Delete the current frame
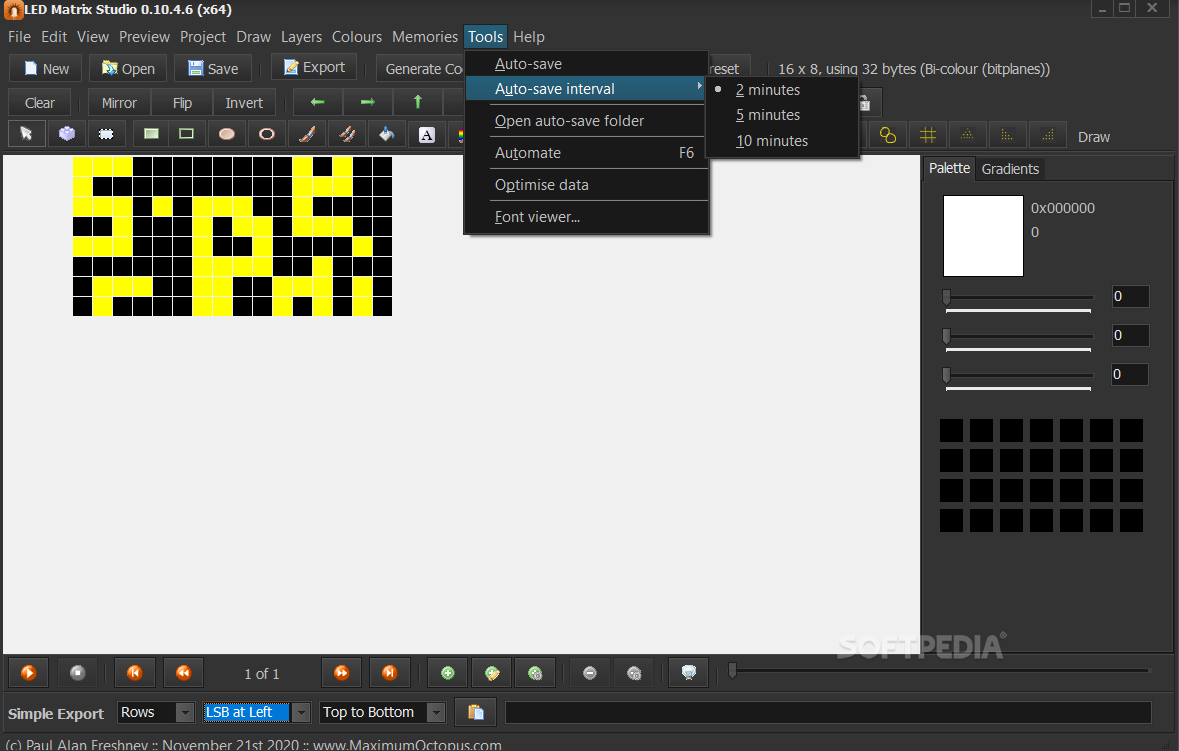Viewport: 1179px width, 751px height. [x=590, y=673]
